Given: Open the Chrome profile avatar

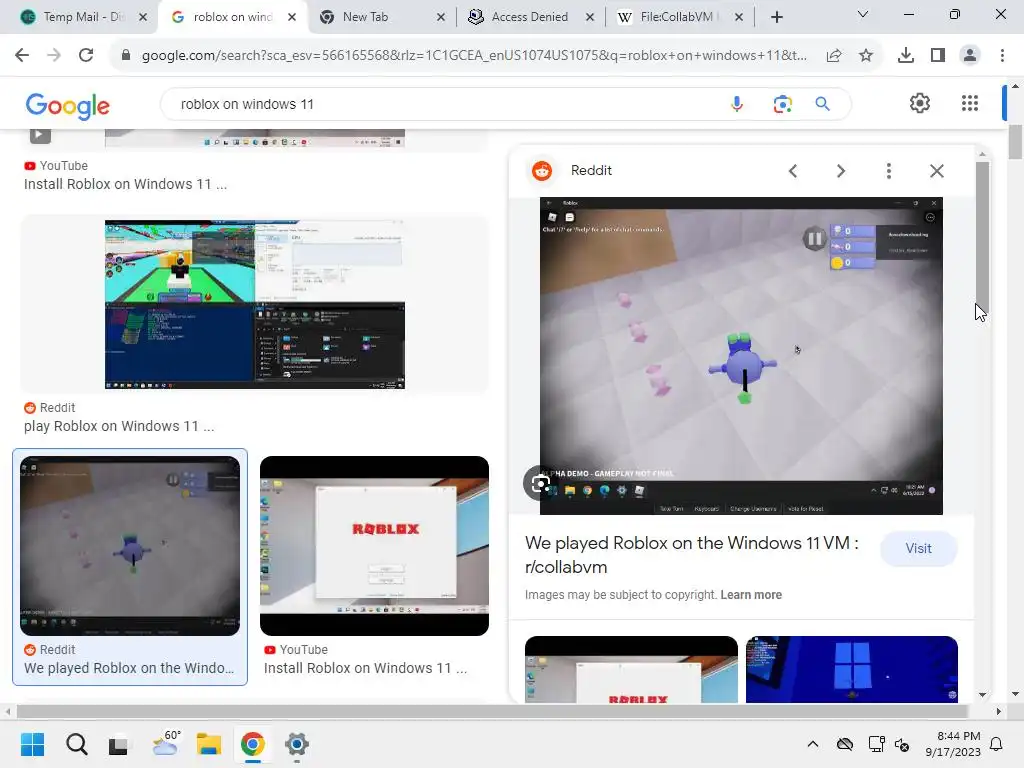Looking at the screenshot, I should (x=970, y=56).
